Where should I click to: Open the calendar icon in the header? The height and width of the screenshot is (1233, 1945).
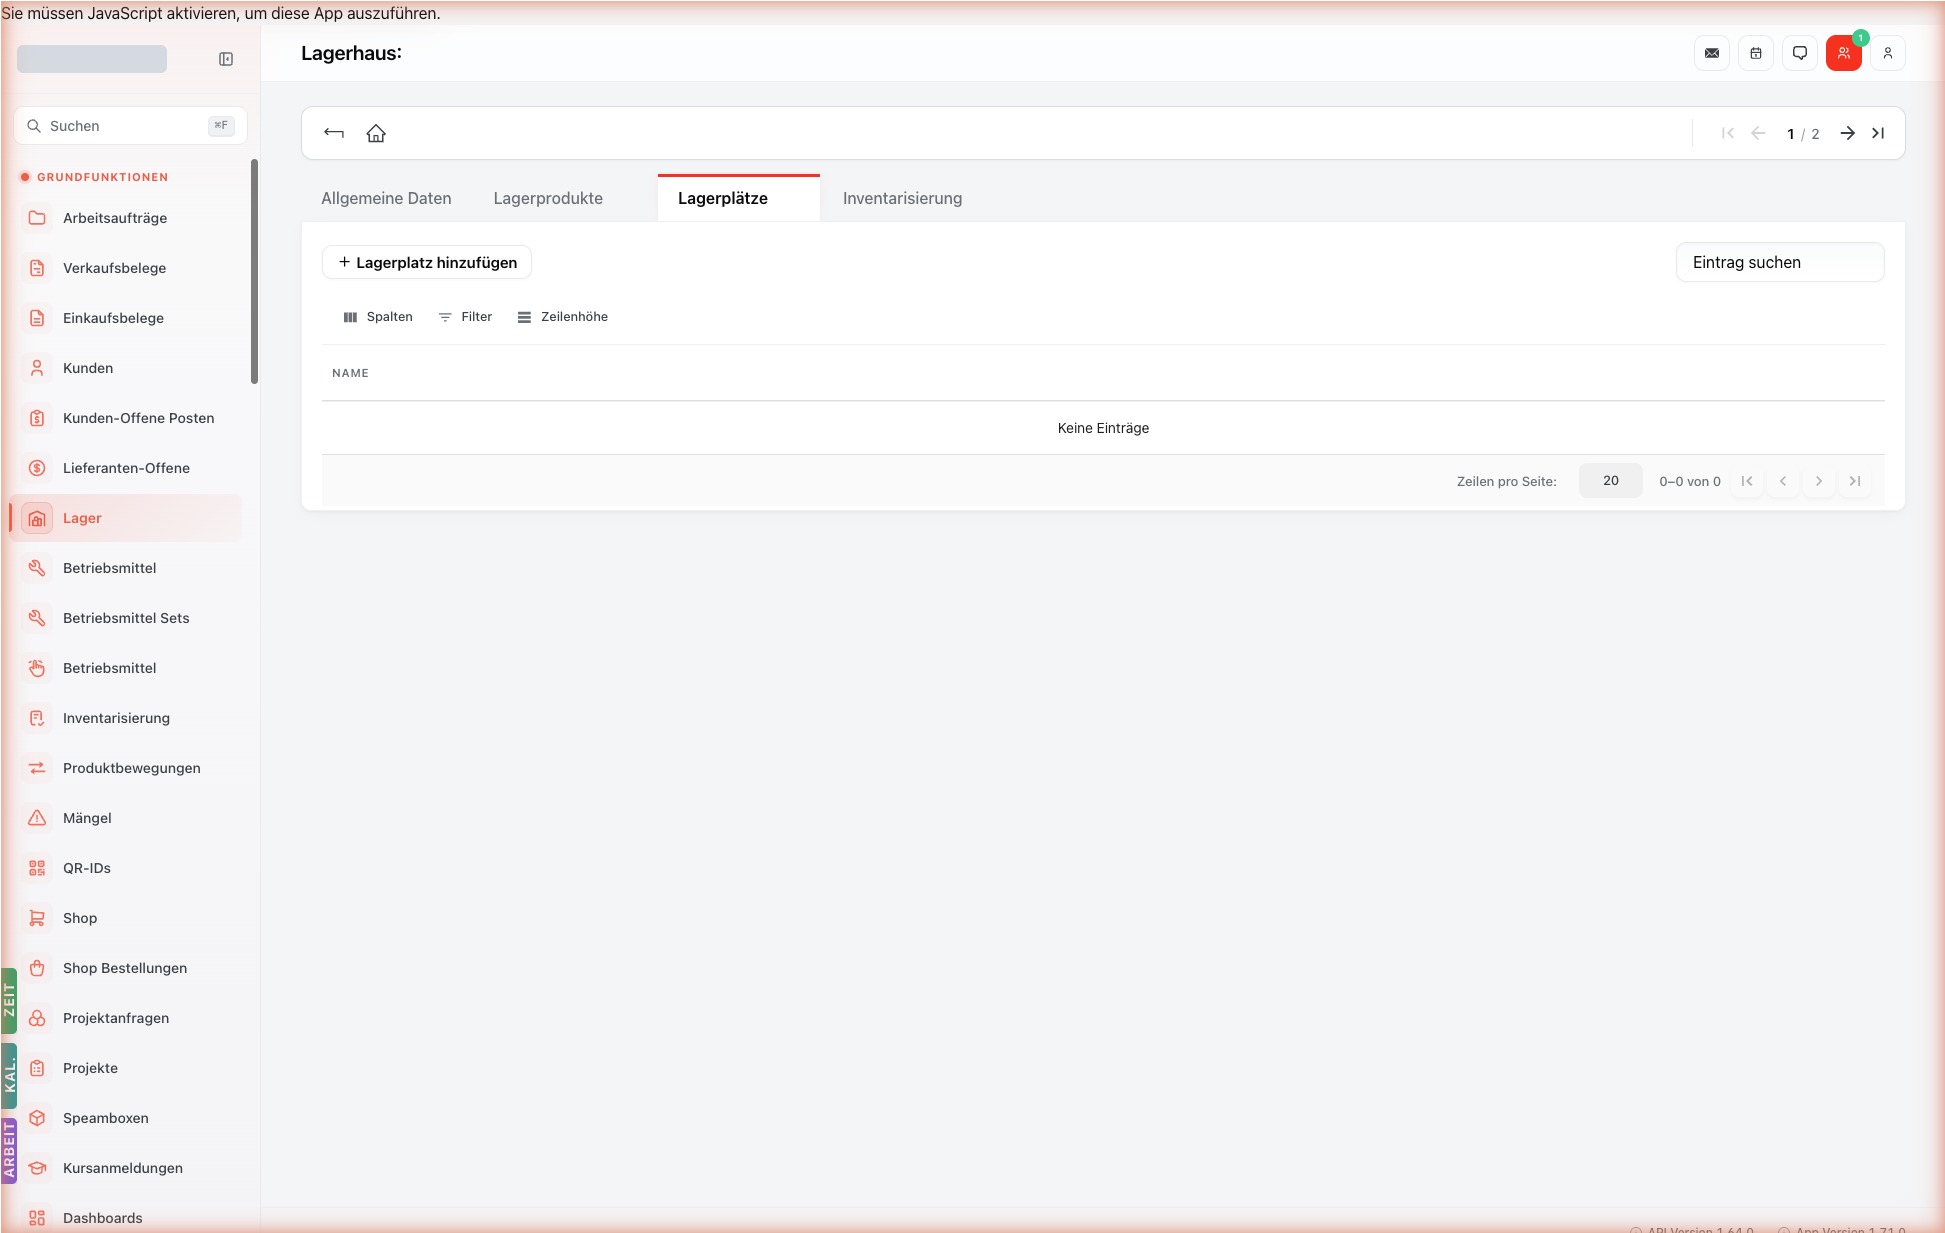point(1756,53)
